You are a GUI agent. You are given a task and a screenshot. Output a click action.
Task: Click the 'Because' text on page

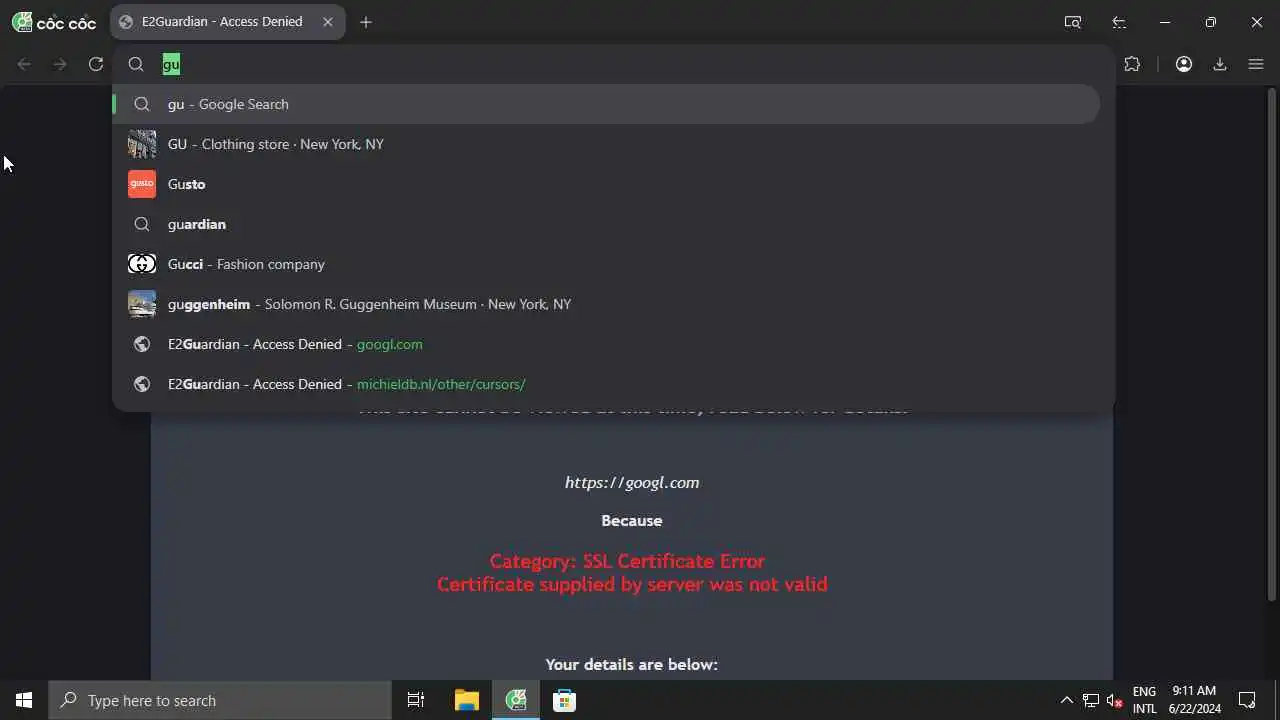pos(632,520)
